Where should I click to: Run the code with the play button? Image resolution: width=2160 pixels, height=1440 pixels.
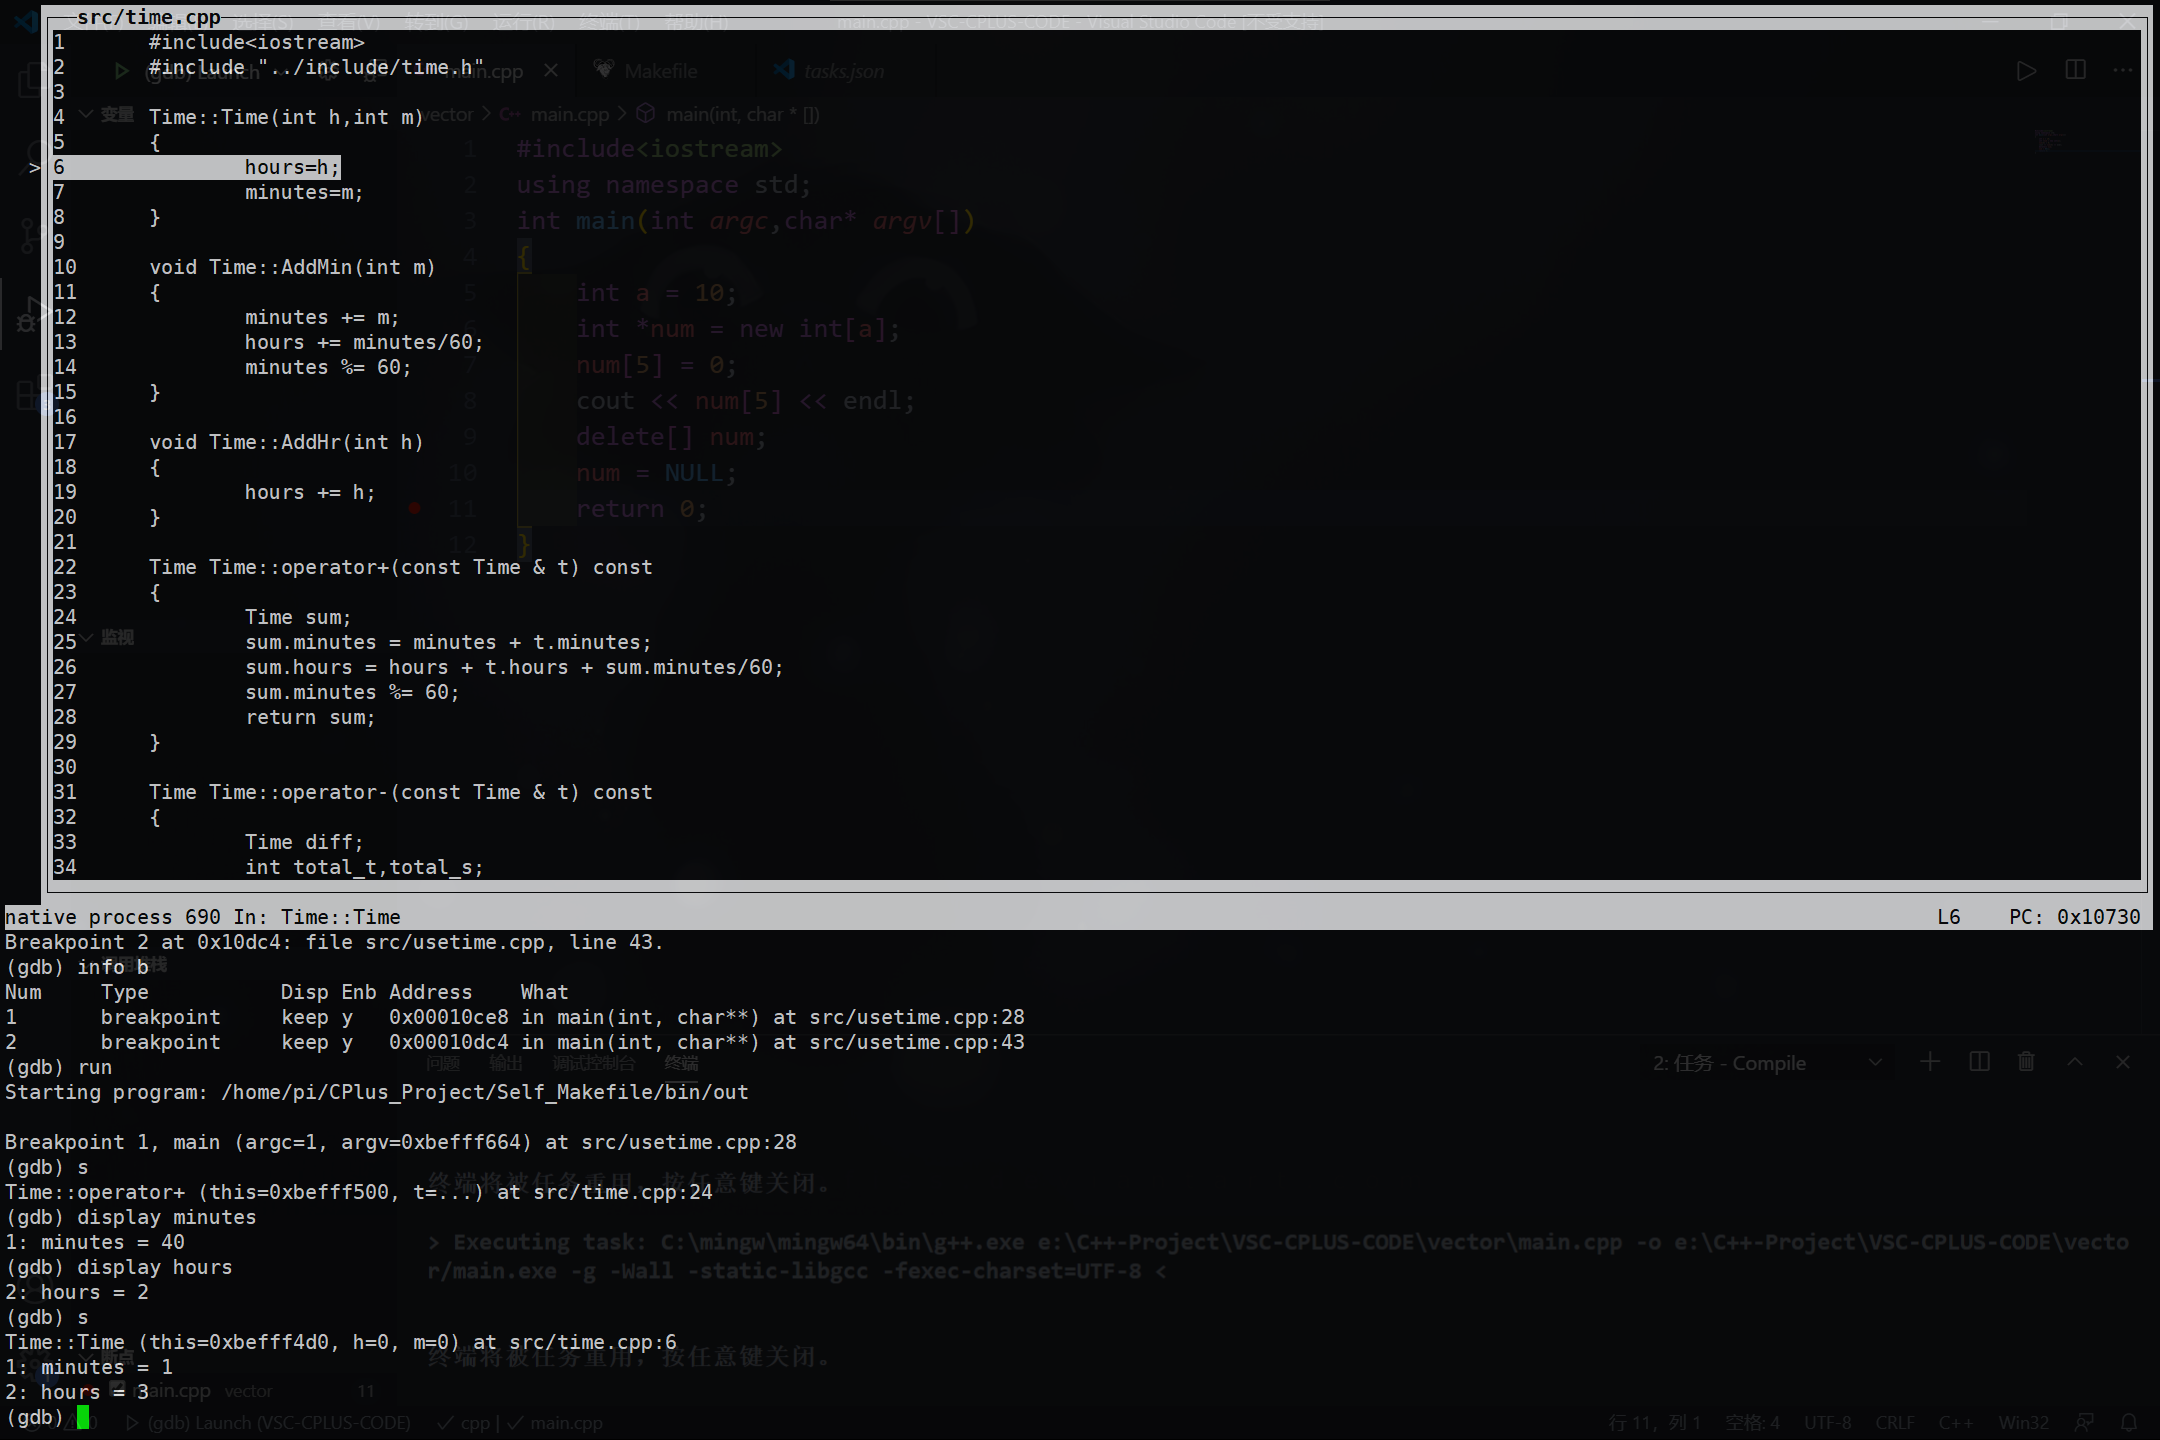(x=2026, y=70)
